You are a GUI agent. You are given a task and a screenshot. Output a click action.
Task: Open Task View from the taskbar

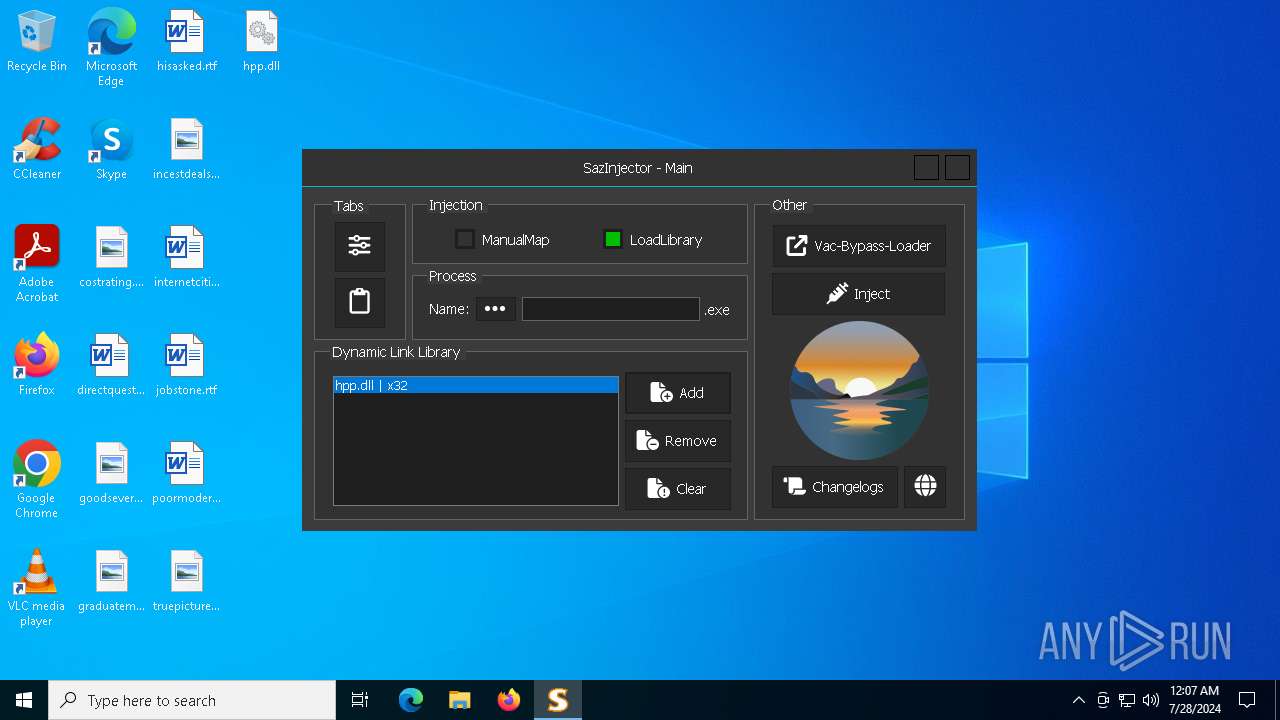click(360, 700)
